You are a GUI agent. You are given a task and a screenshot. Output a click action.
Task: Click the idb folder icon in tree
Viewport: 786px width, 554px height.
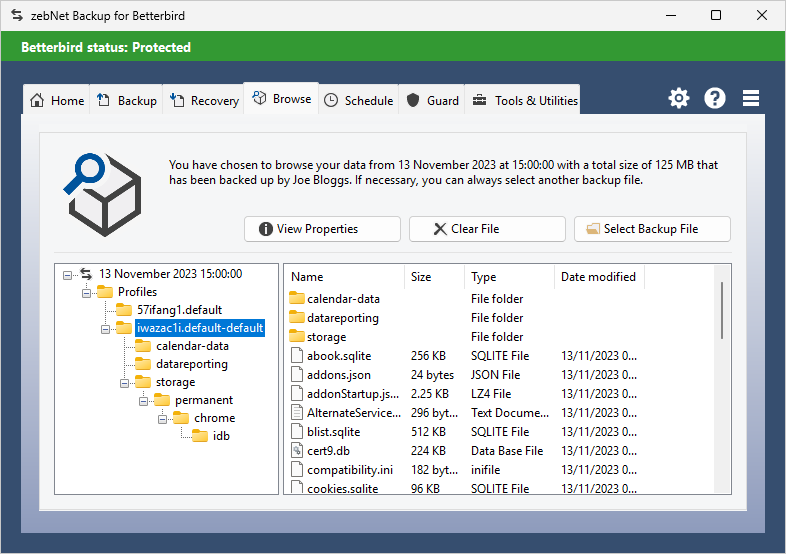200,436
